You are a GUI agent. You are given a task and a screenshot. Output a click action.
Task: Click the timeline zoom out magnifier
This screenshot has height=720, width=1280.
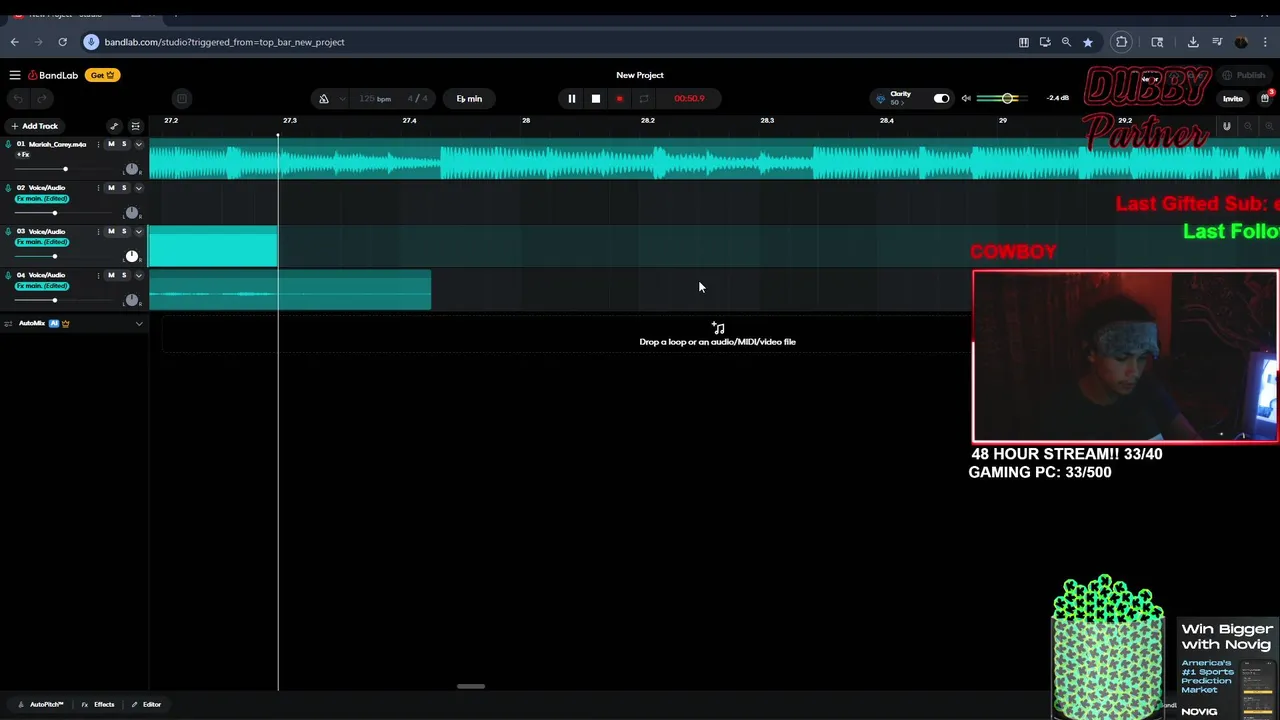pos(1248,126)
